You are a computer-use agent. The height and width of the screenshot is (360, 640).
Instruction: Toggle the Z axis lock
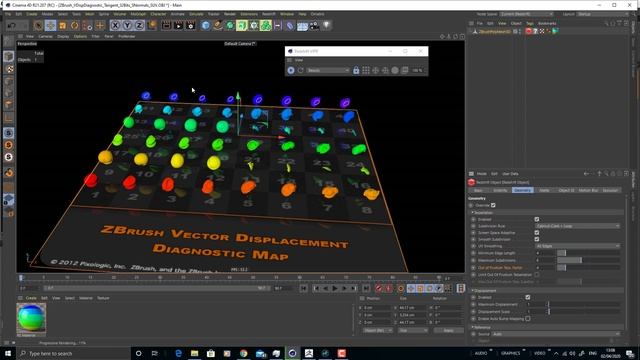(x=139, y=26)
